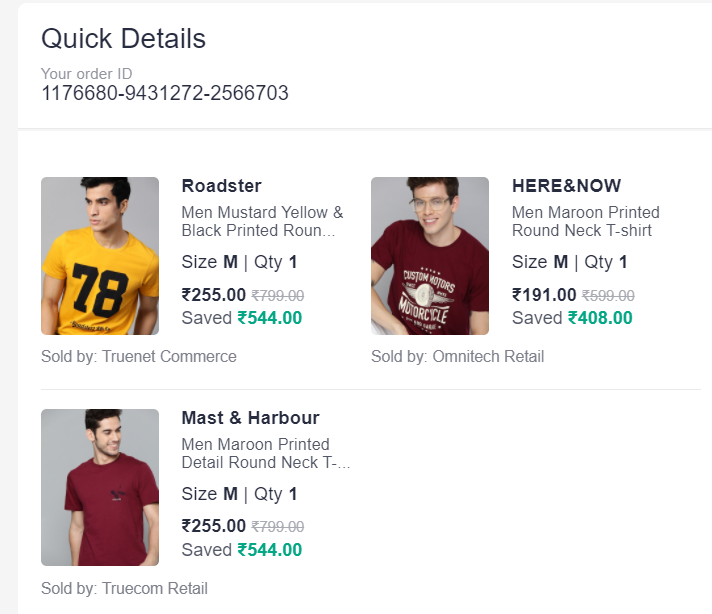712x614 pixels.
Task: Click Roadster's ₹255.00 price
Action: click(213, 295)
